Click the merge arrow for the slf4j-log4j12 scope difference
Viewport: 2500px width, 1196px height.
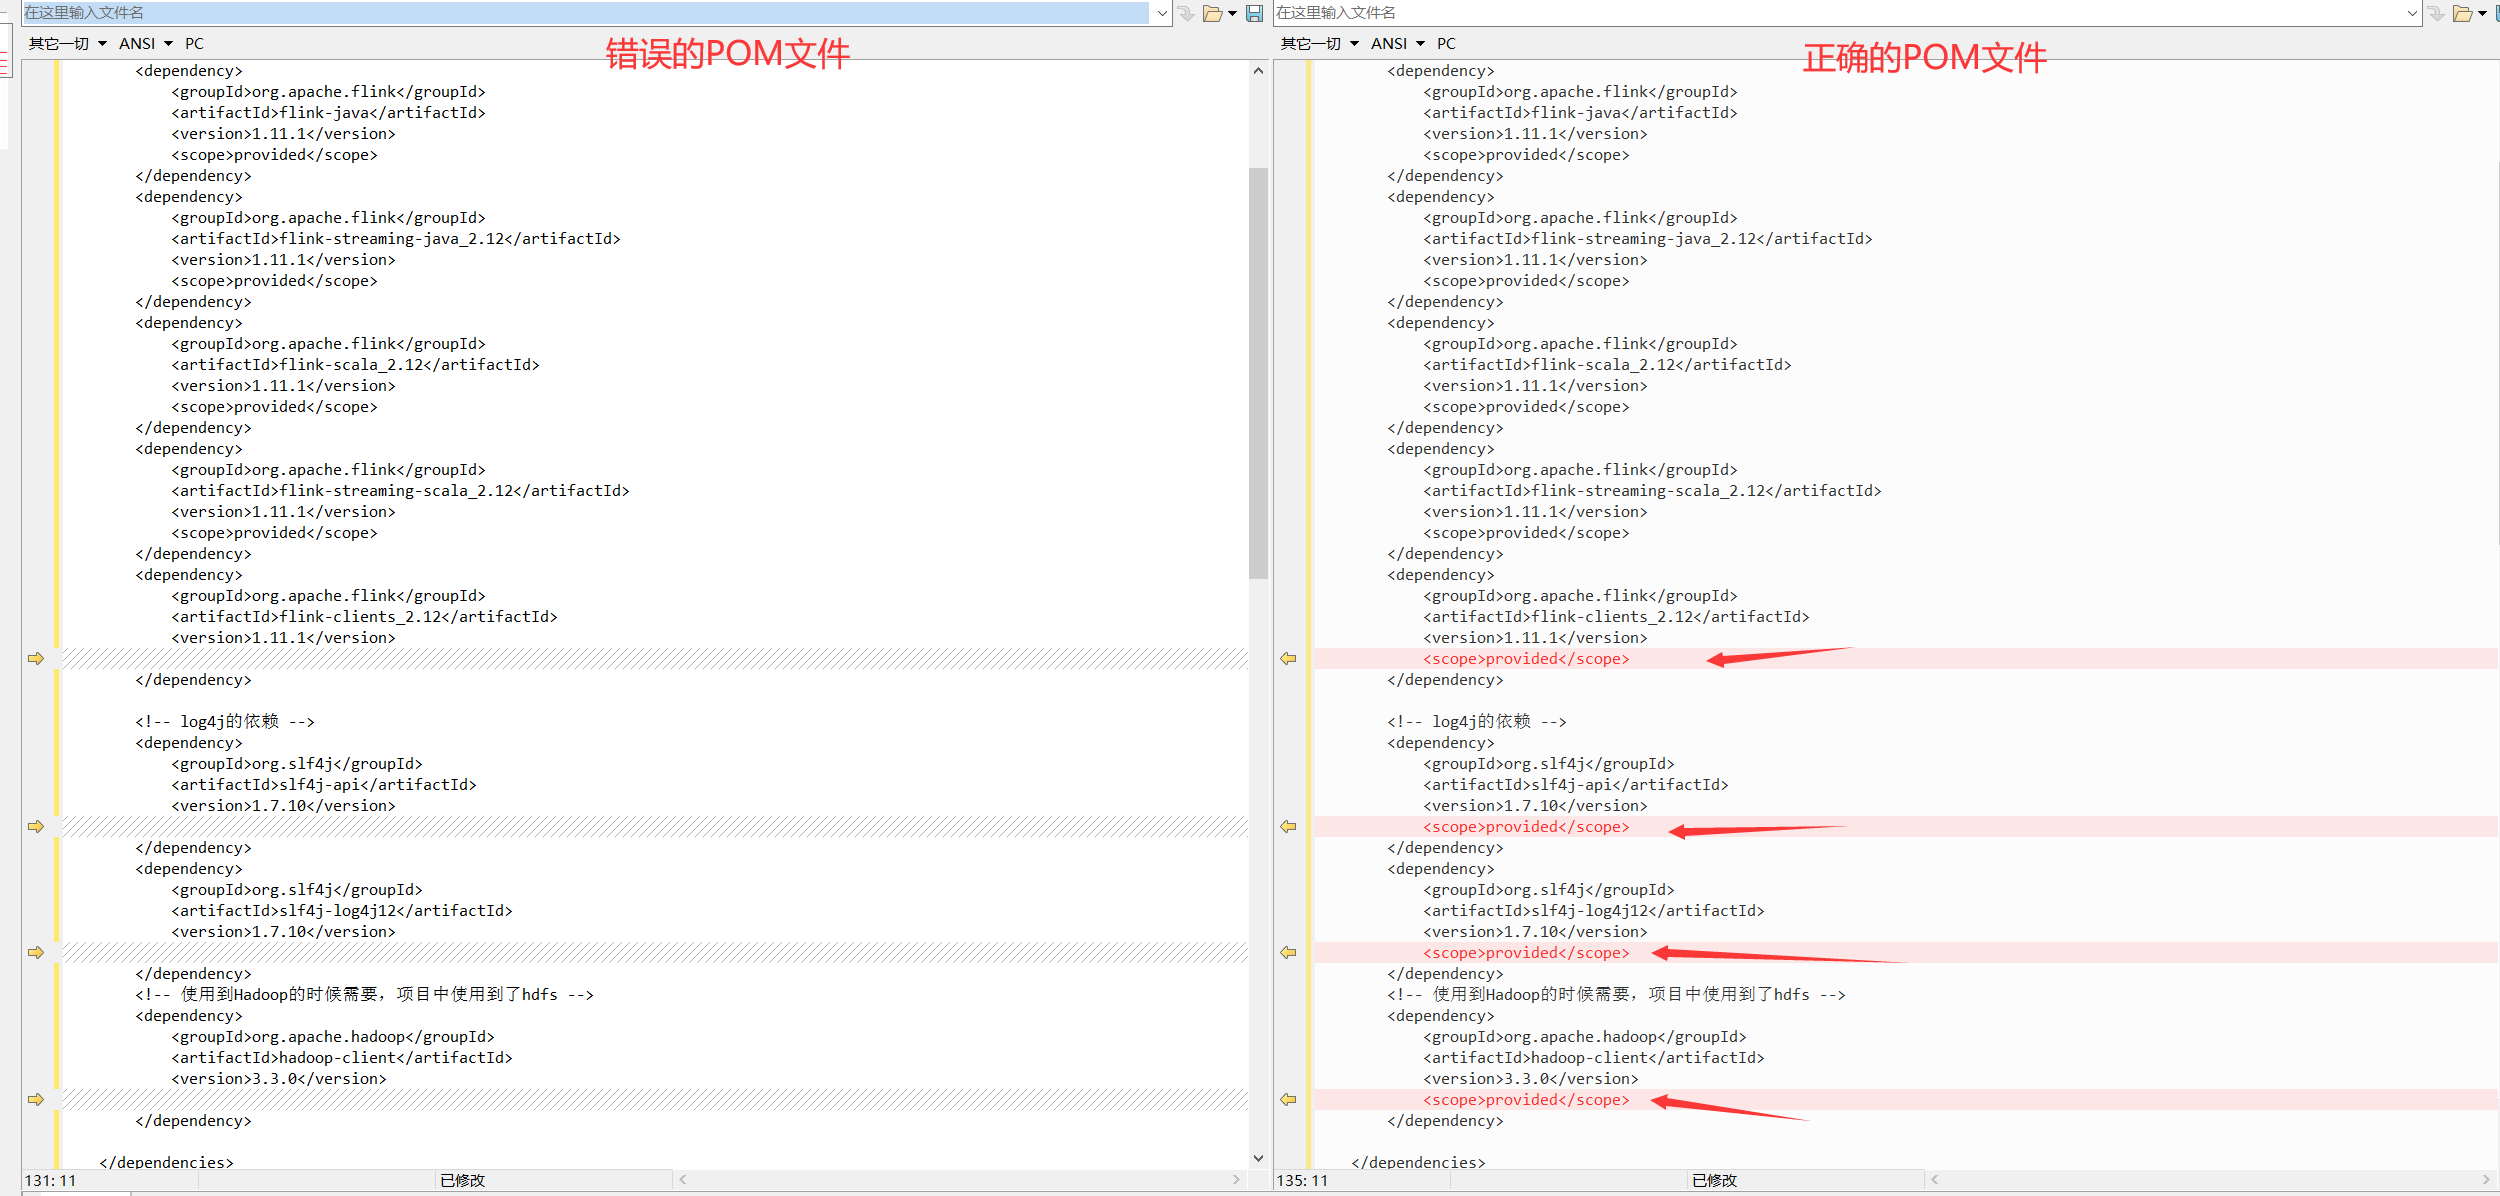[1289, 952]
